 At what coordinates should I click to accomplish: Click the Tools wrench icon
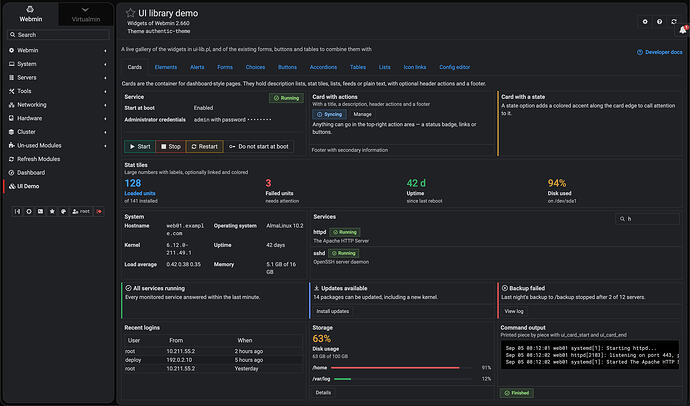click(11, 91)
